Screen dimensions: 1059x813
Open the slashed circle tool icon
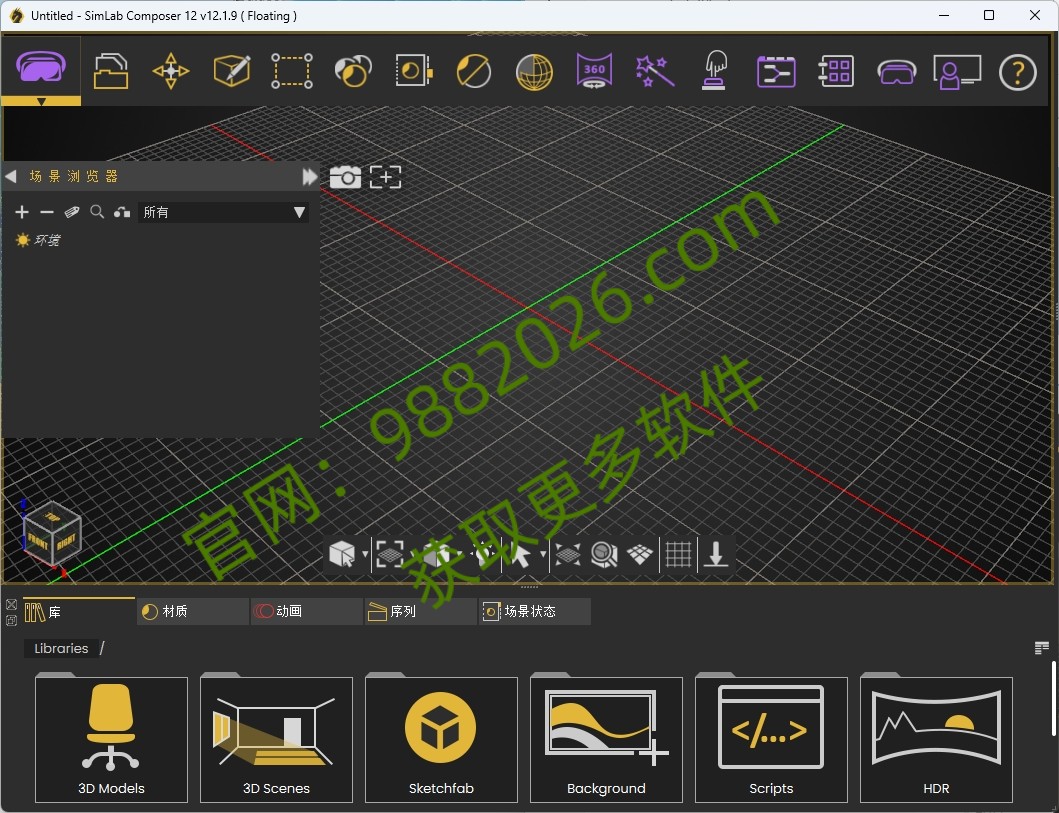tap(473, 71)
